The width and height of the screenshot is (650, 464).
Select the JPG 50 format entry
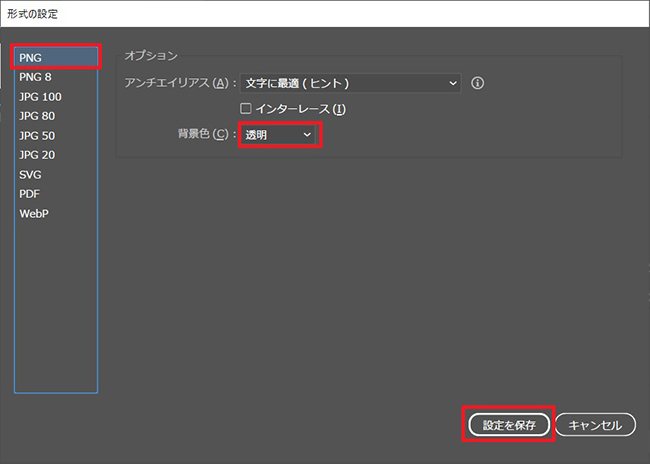click(37, 136)
